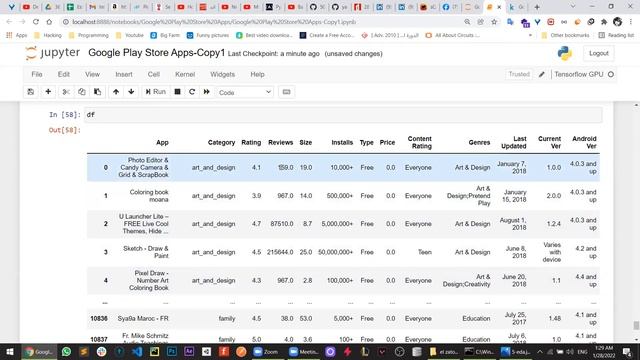640x360 pixels.
Task: Open the browser extensions puzzle icon
Action: [x=604, y=22]
